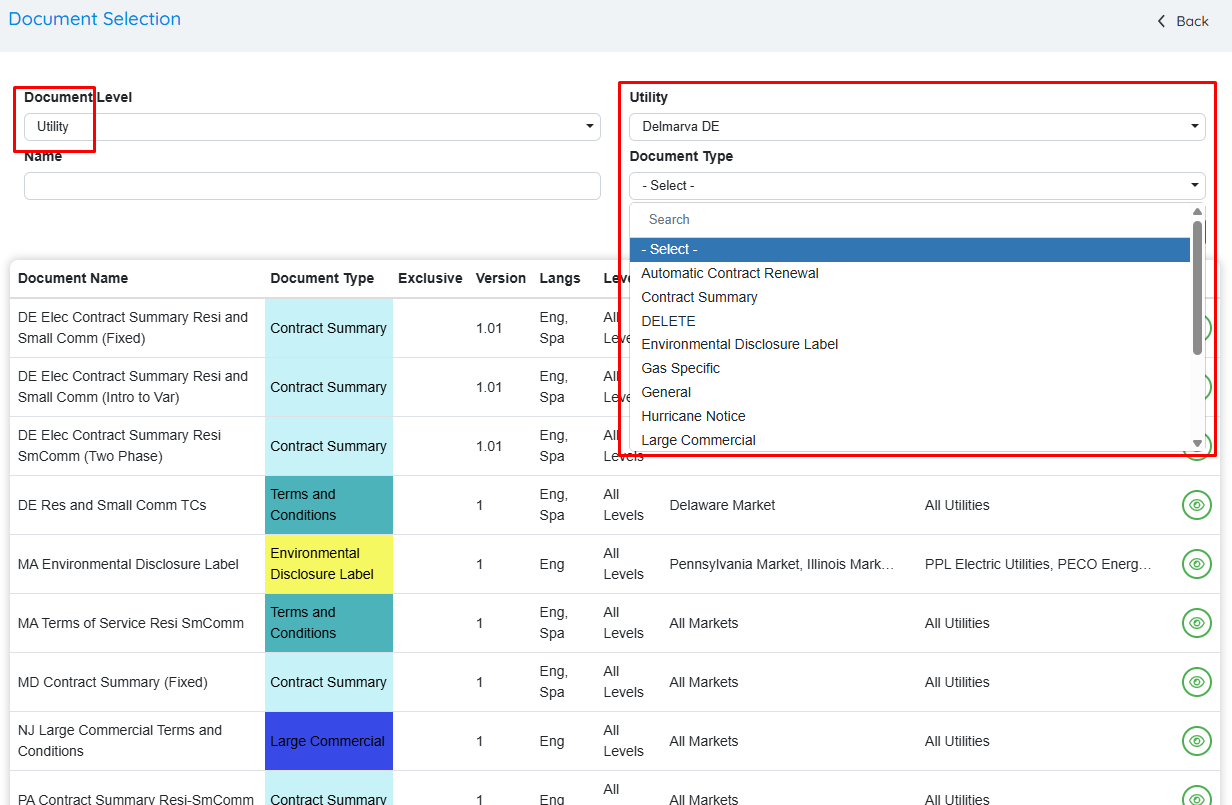This screenshot has width=1232, height=805.
Task: Click 'MA Environmental Disclosure Label' document name
Action: click(x=128, y=564)
